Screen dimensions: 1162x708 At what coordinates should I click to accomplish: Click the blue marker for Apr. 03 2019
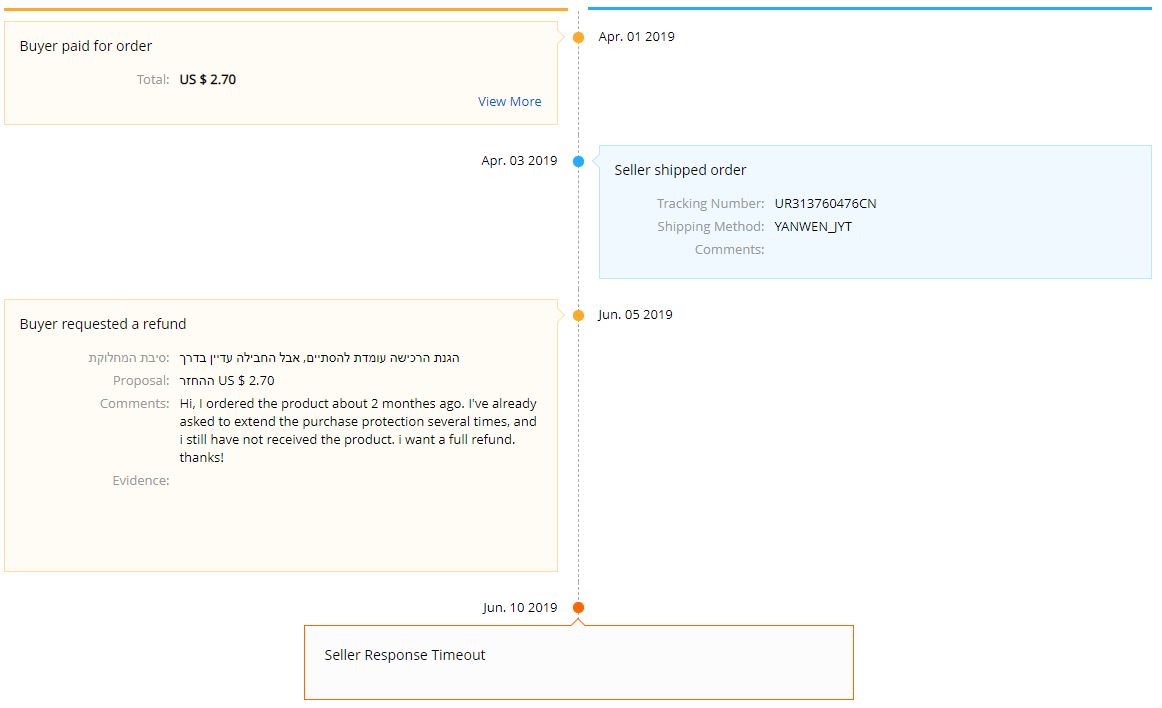coord(578,161)
